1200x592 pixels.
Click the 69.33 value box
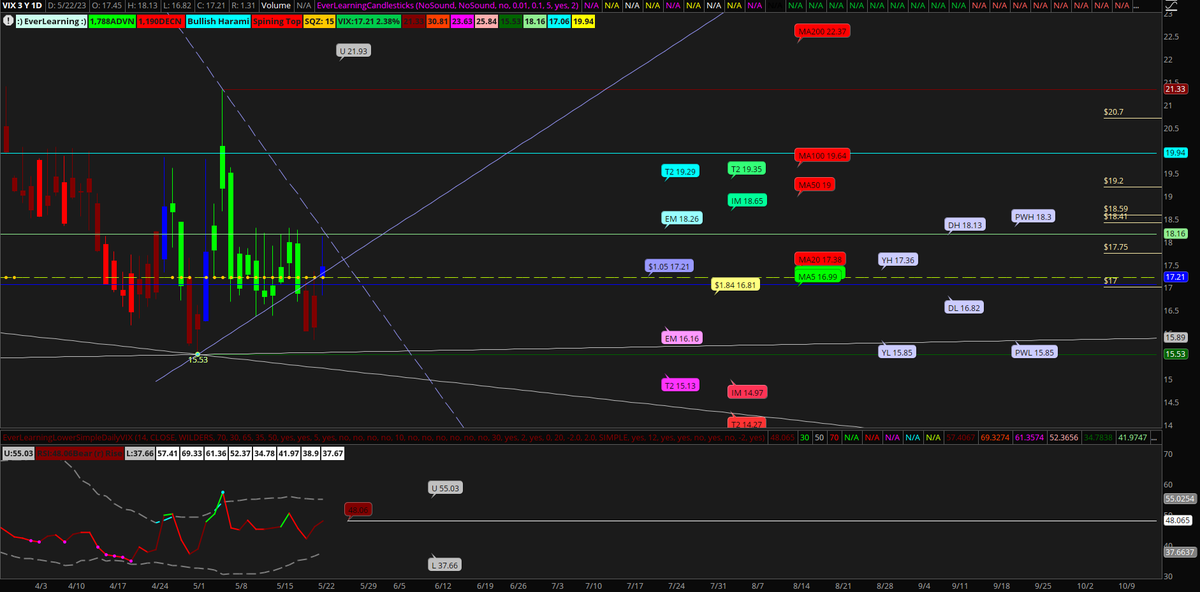(x=194, y=453)
